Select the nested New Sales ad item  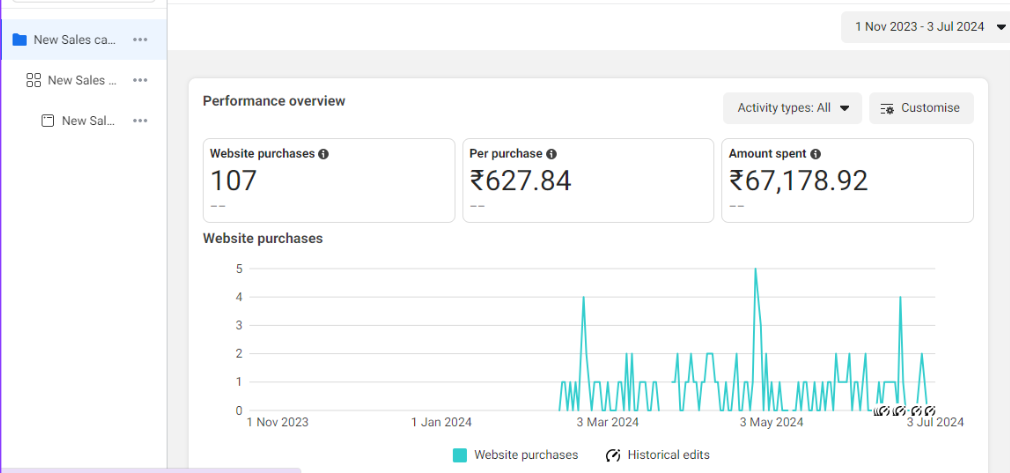pyautogui.click(x=88, y=120)
